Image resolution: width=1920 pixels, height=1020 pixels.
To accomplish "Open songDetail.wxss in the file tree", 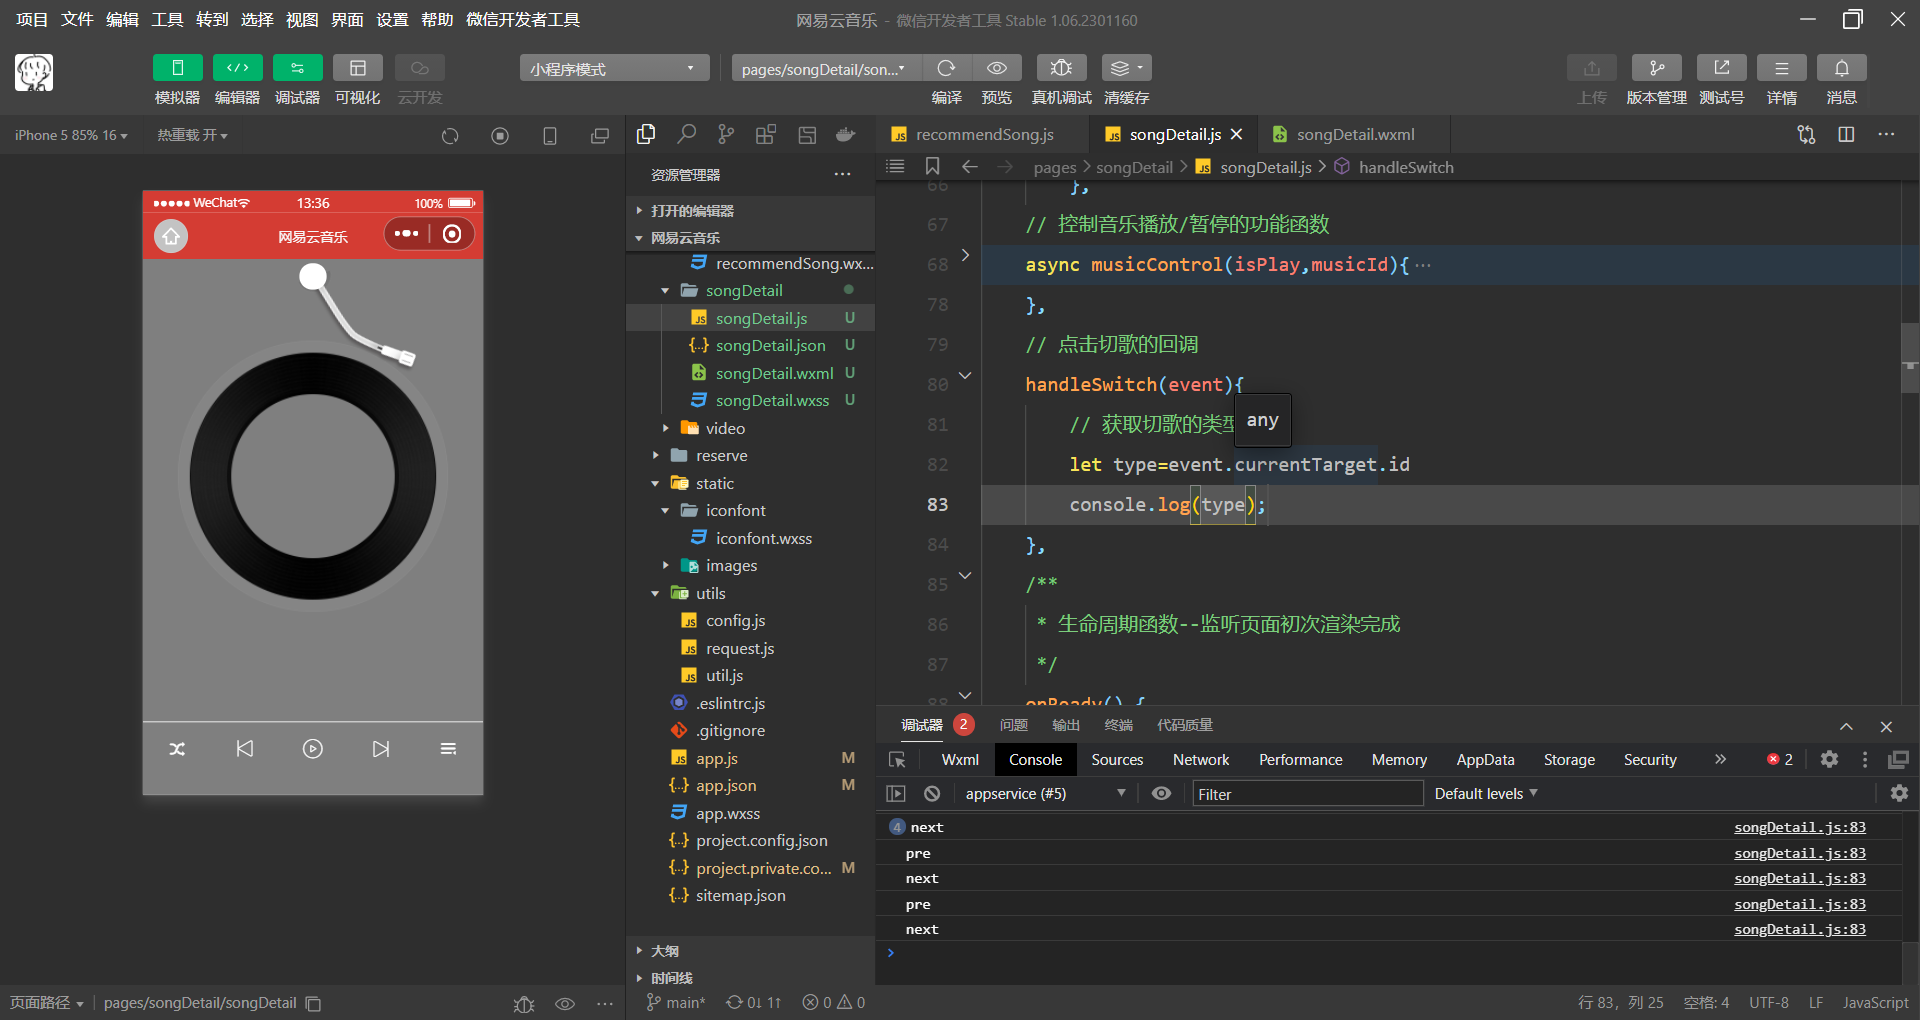I will [772, 400].
